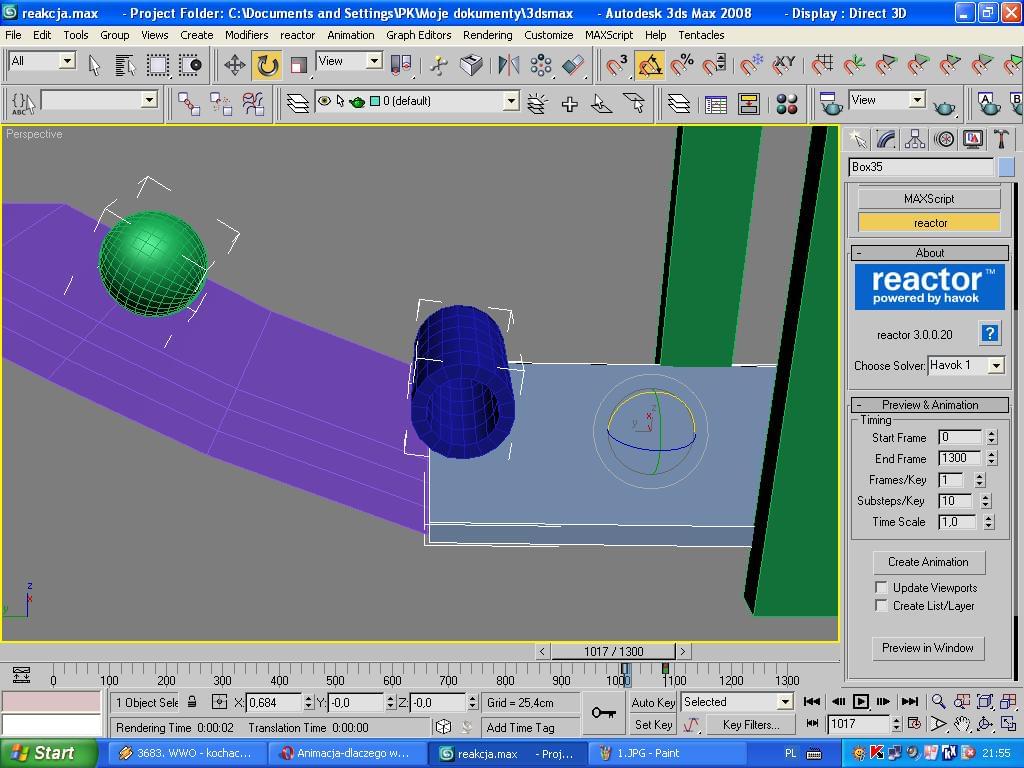The height and width of the screenshot is (768, 1024).
Task: Activate the Select and Scale tool
Action: point(298,65)
